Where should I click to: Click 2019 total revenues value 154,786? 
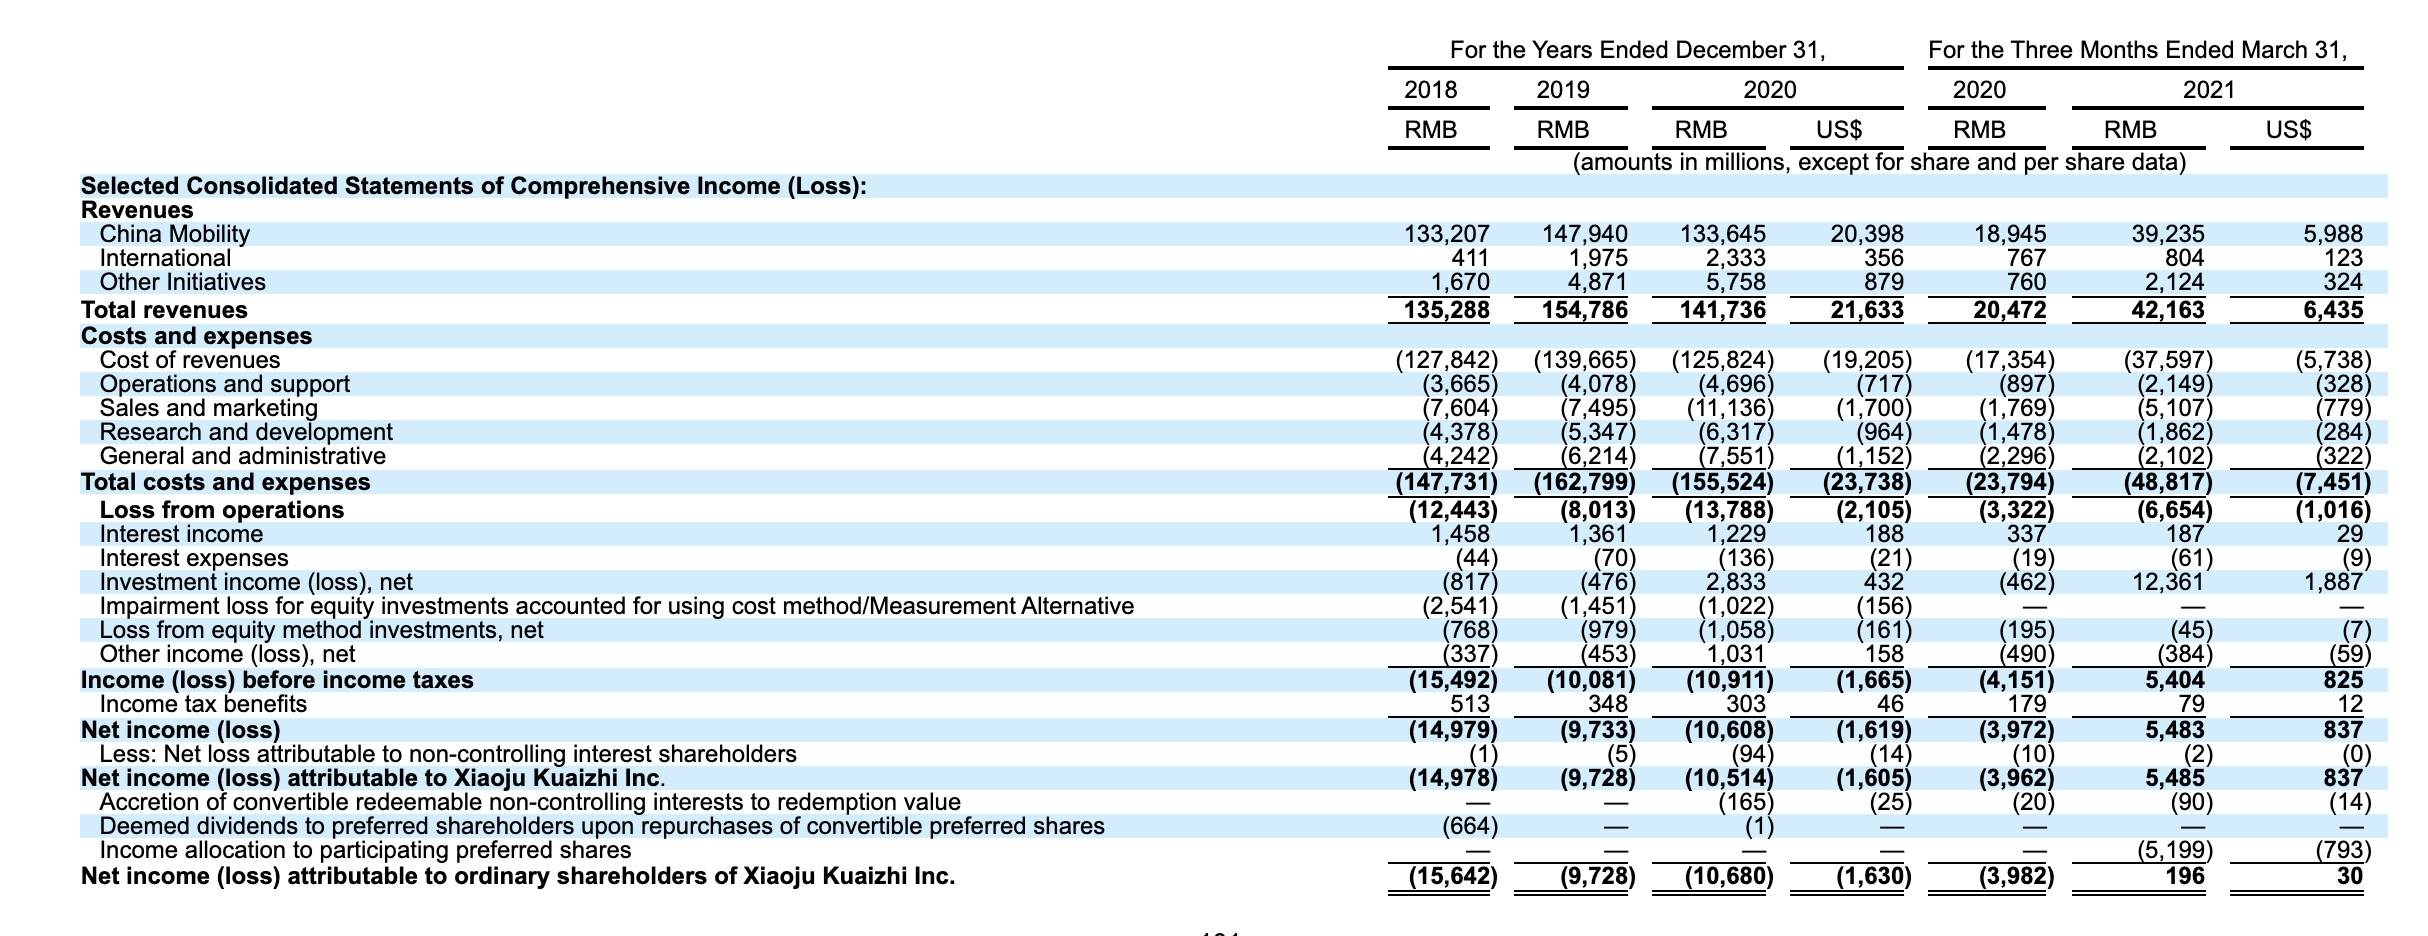point(1584,310)
